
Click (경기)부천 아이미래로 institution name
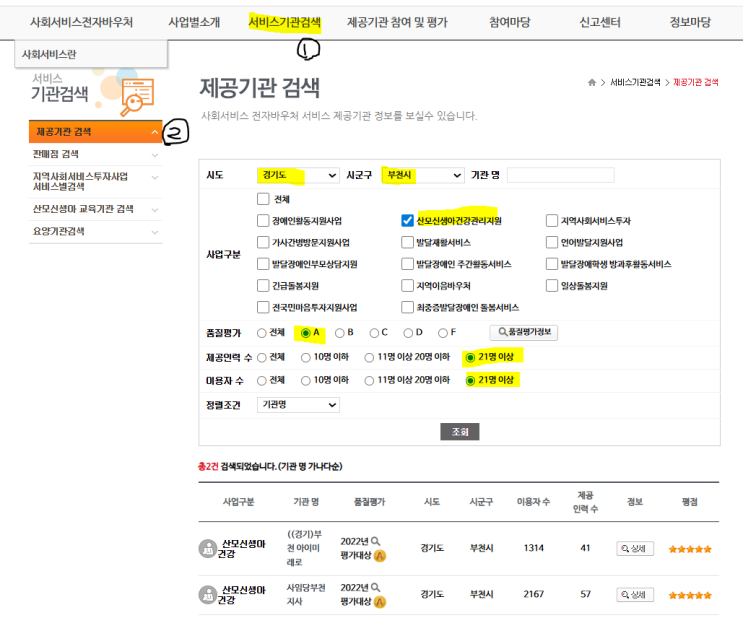304,548
